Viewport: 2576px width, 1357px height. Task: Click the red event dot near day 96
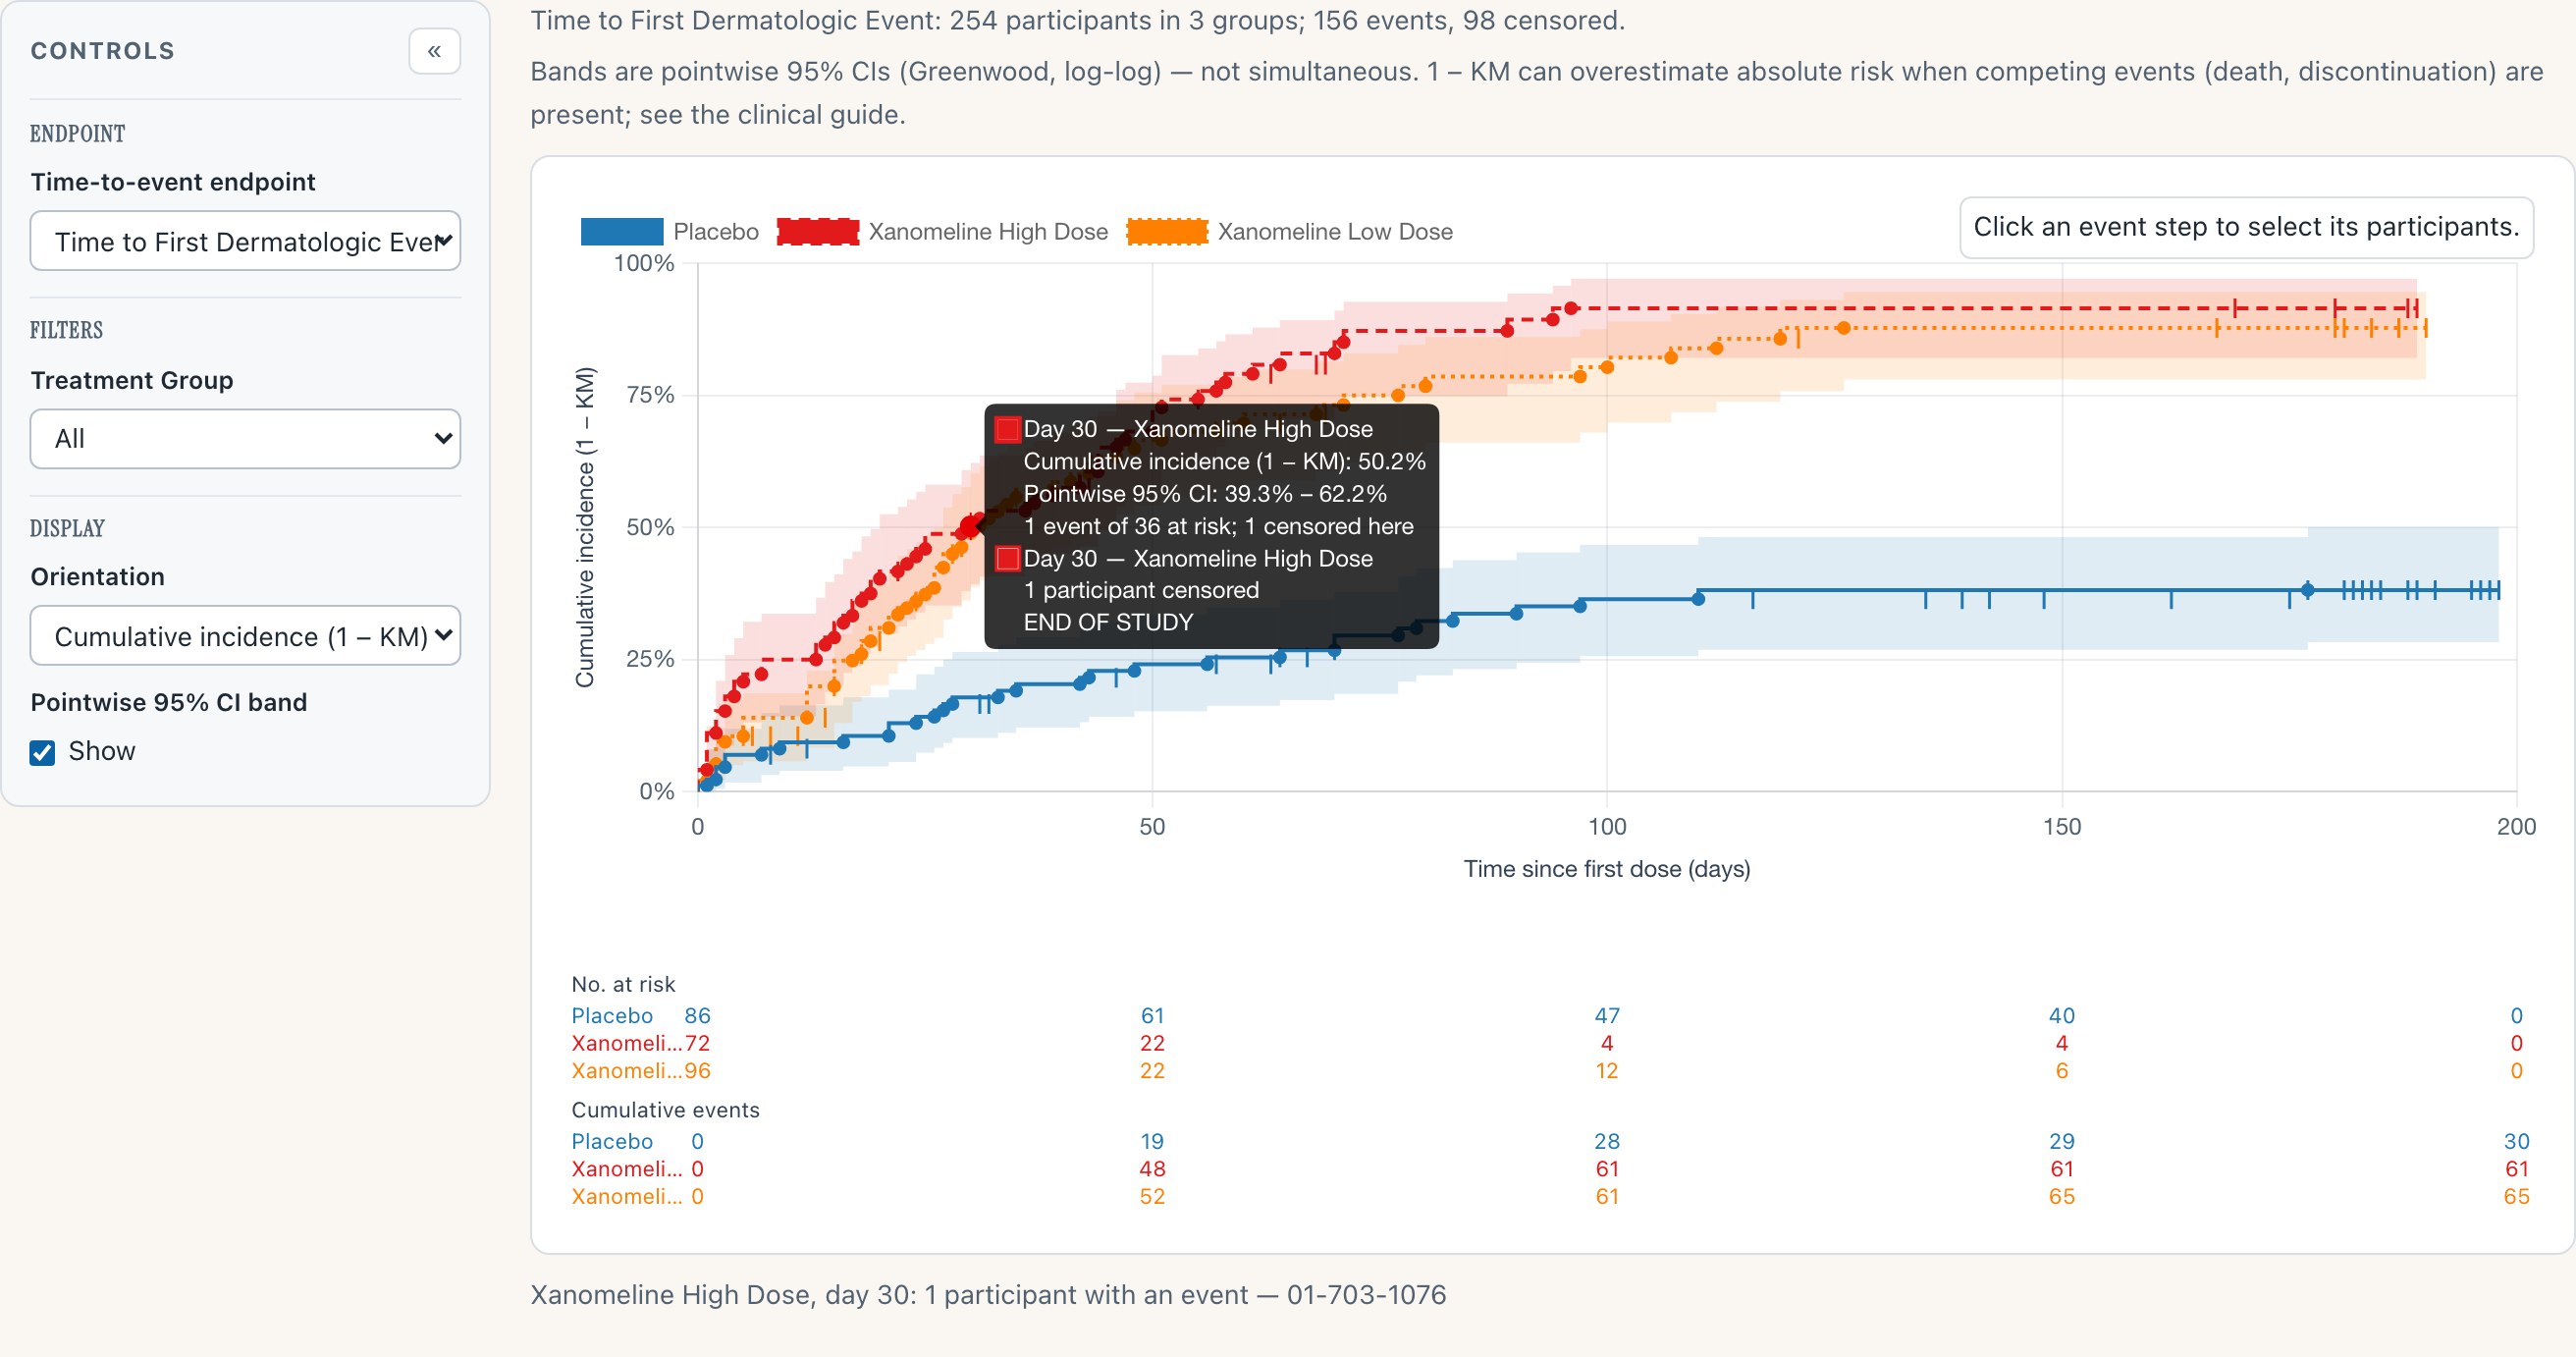coord(1570,309)
